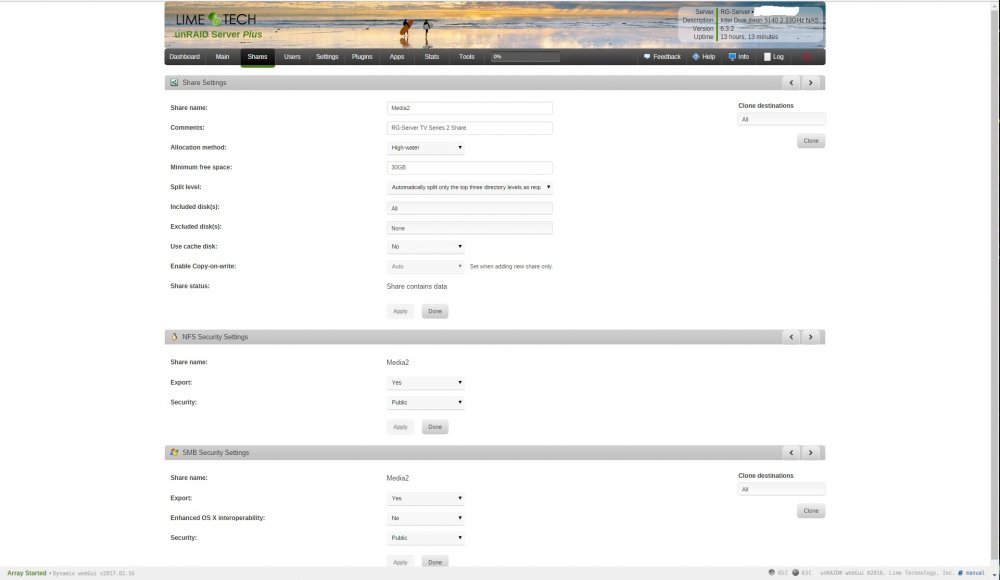Go to next share in Share Settings
The width and height of the screenshot is (1000, 580).
point(811,82)
